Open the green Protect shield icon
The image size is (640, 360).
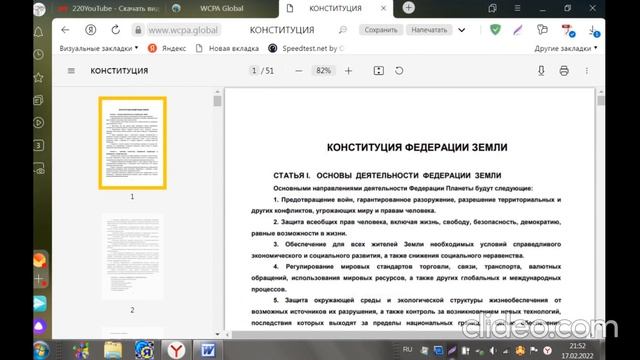click(x=495, y=29)
